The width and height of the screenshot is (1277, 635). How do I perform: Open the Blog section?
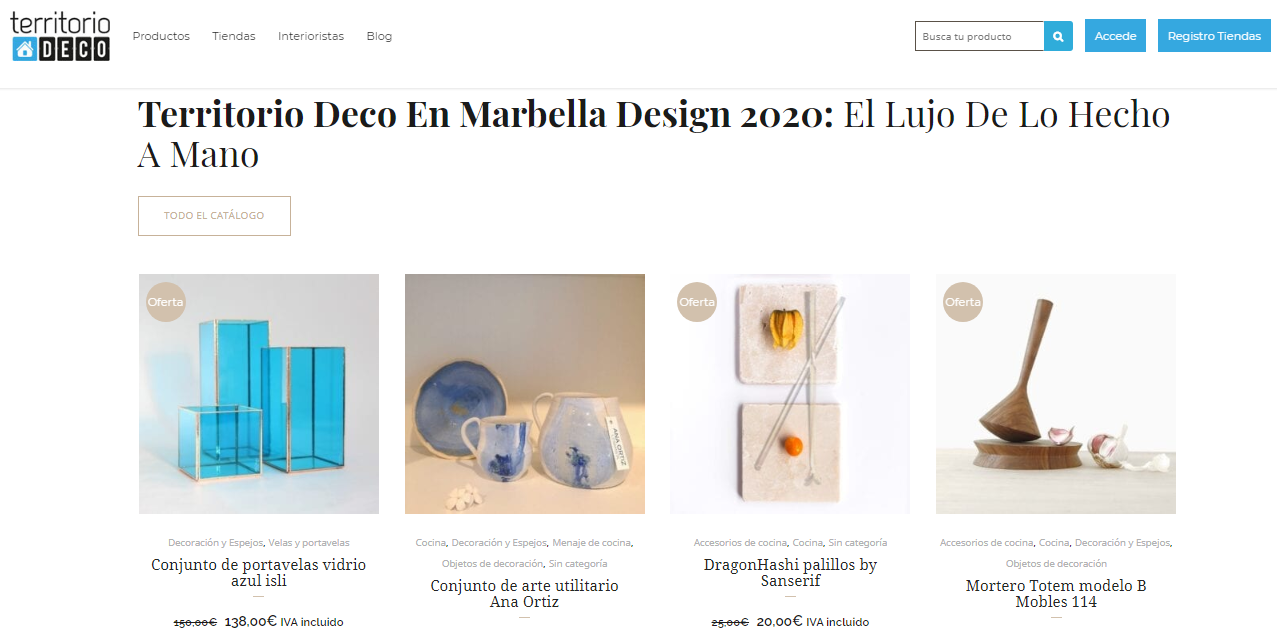pyautogui.click(x=379, y=36)
